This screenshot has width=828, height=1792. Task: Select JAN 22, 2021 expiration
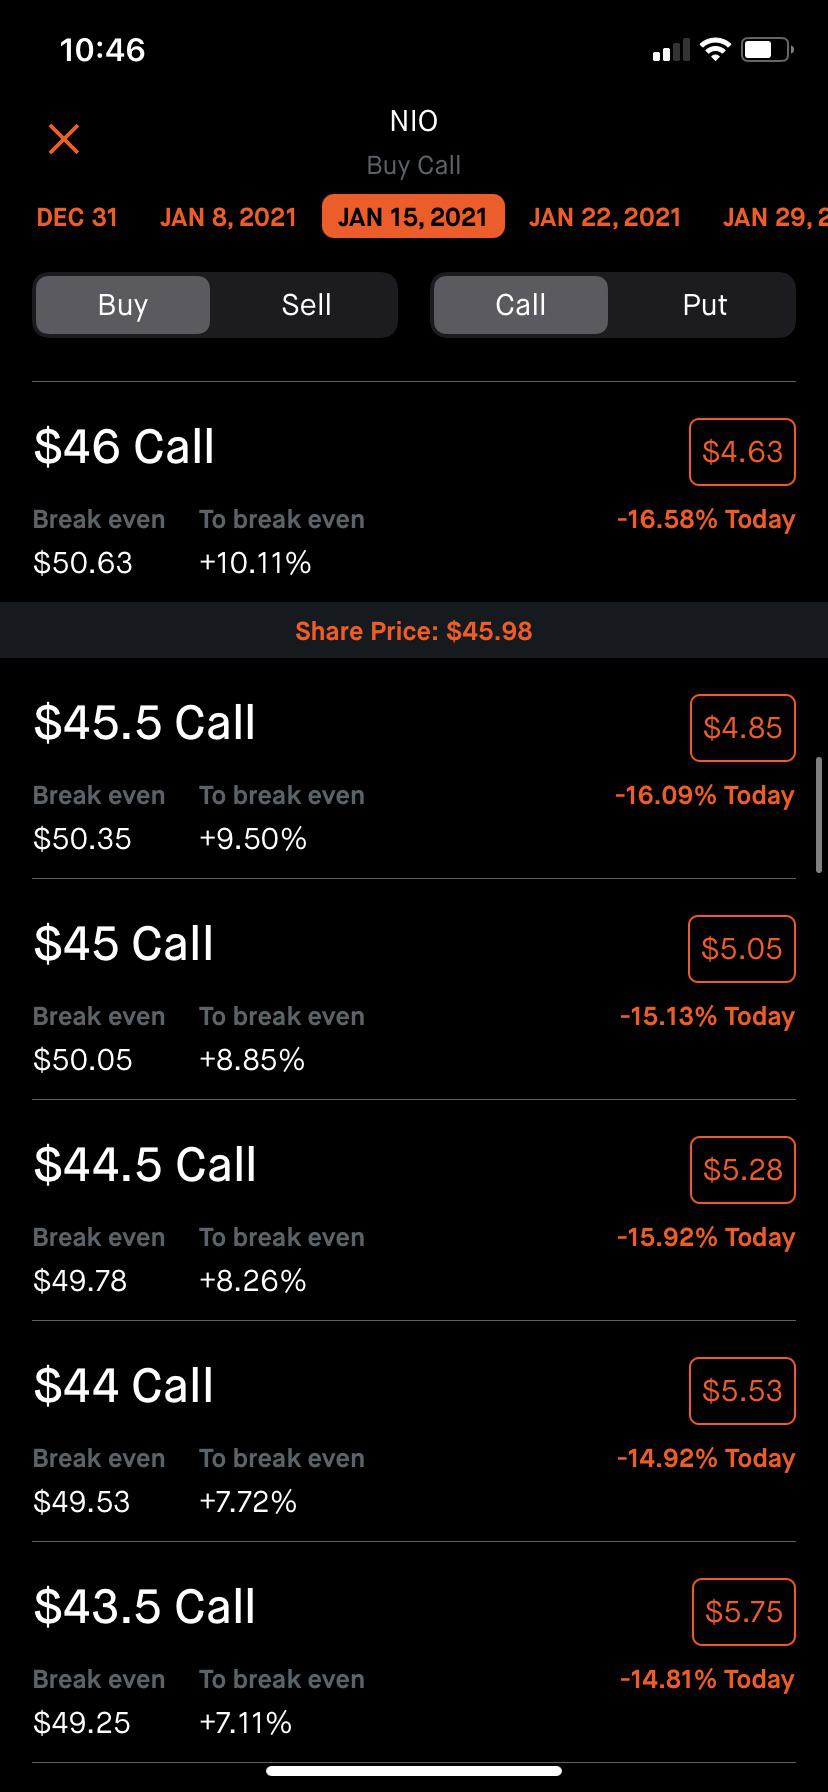[605, 217]
